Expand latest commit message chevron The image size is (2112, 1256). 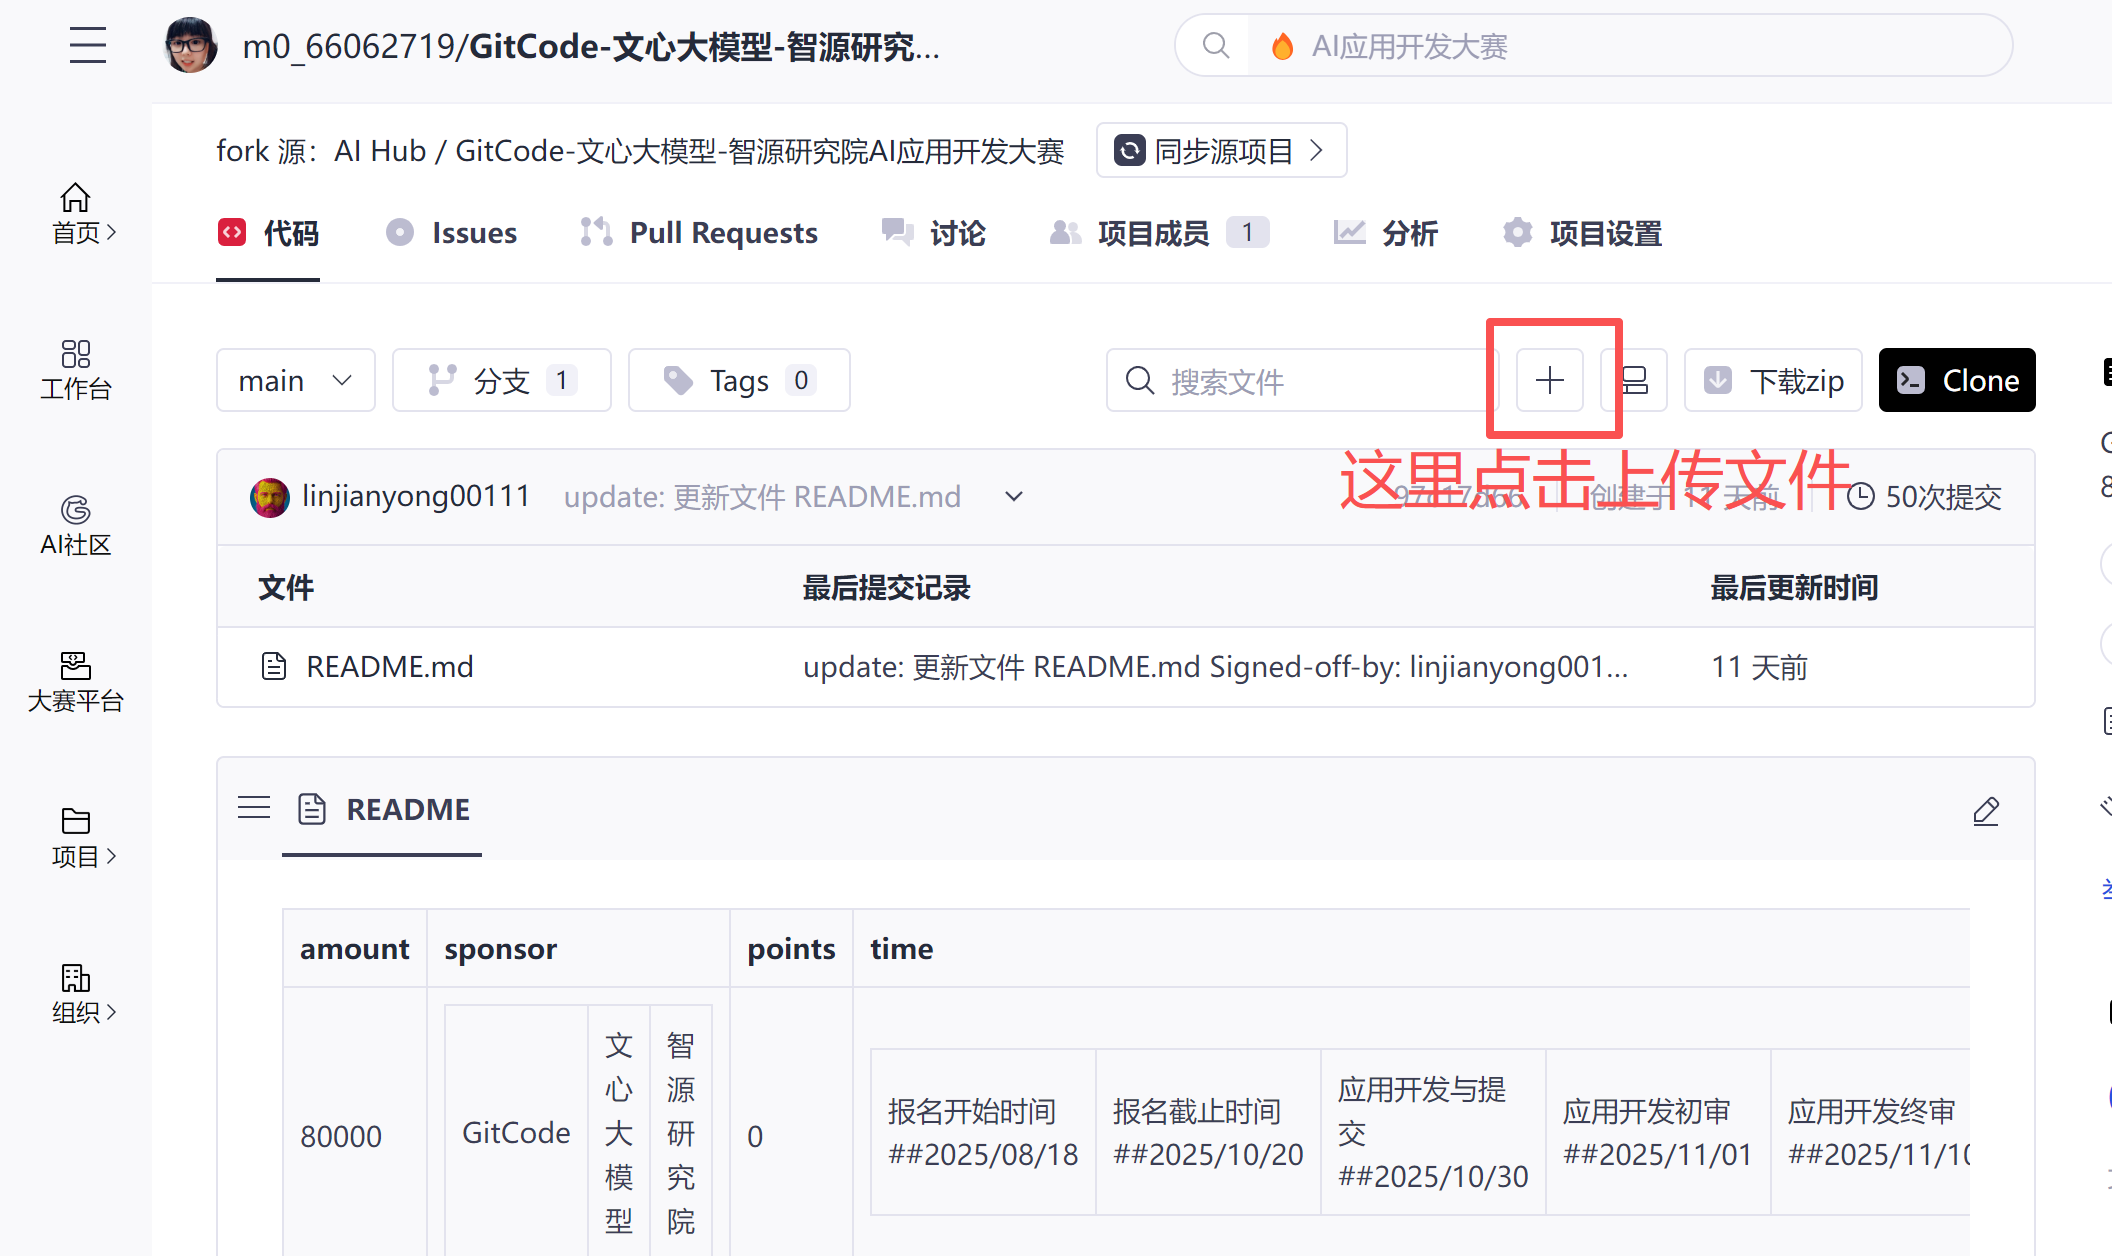pyautogui.click(x=1014, y=497)
